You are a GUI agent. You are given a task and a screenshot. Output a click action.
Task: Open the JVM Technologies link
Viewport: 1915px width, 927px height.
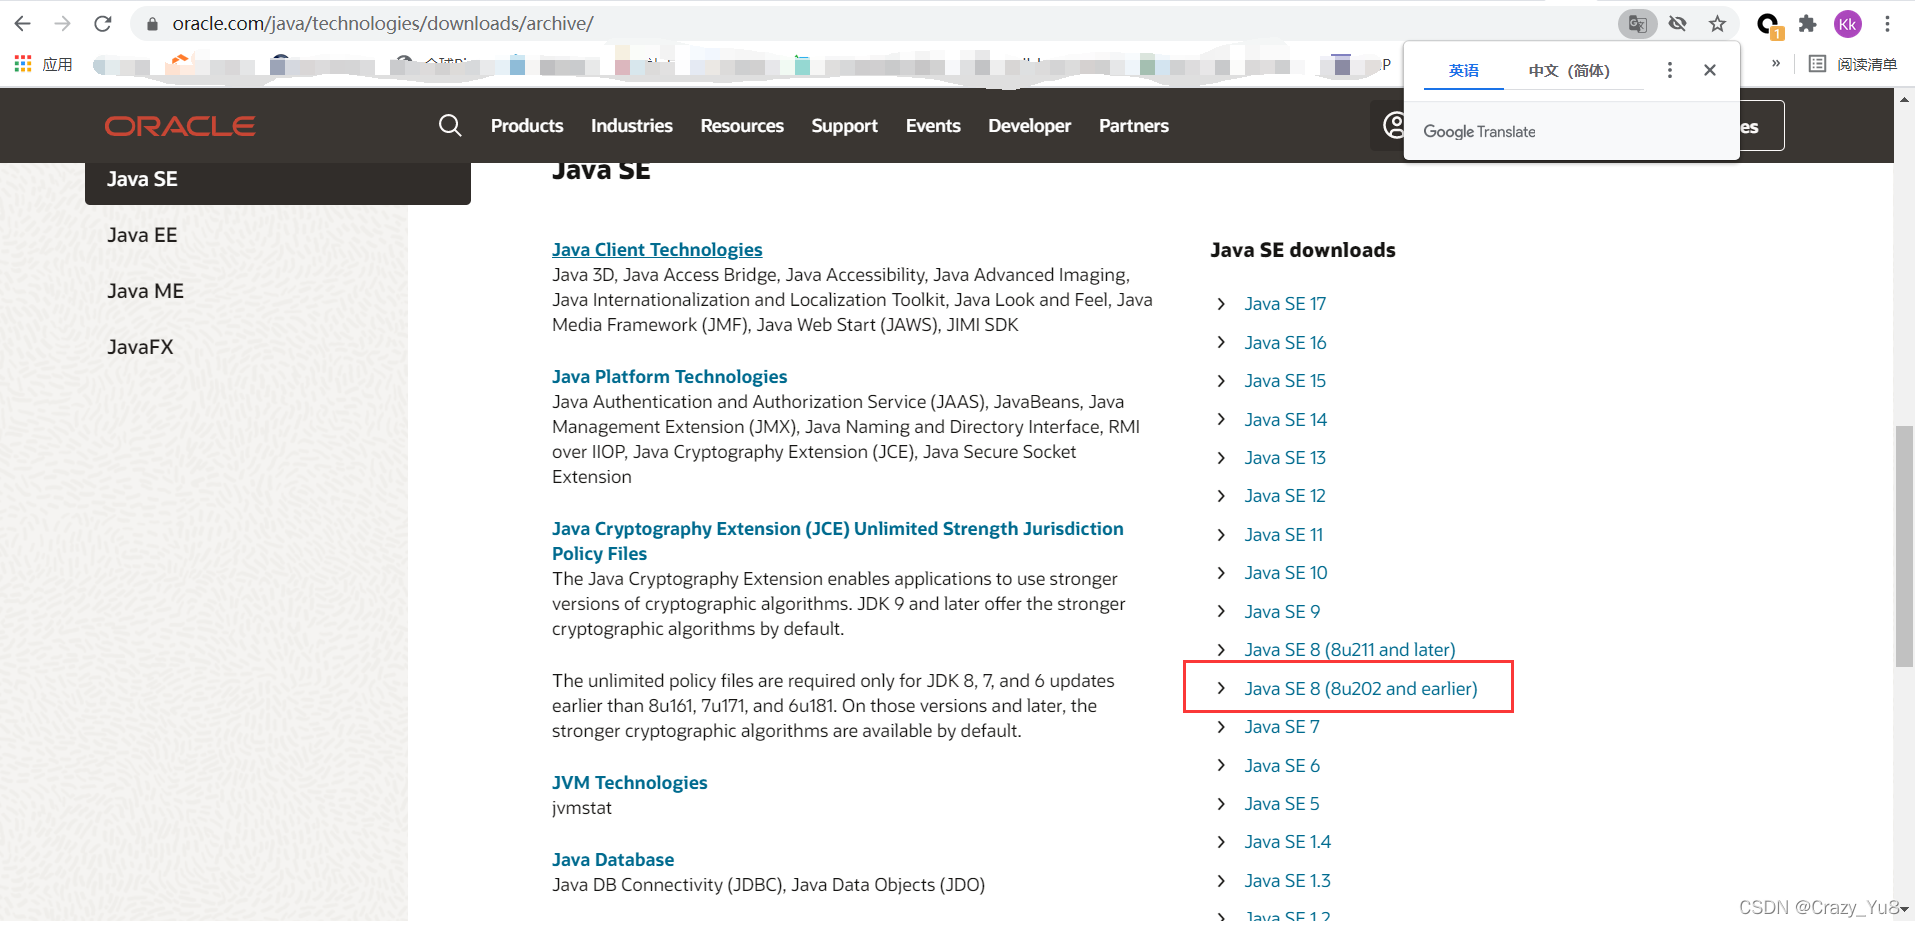[629, 783]
